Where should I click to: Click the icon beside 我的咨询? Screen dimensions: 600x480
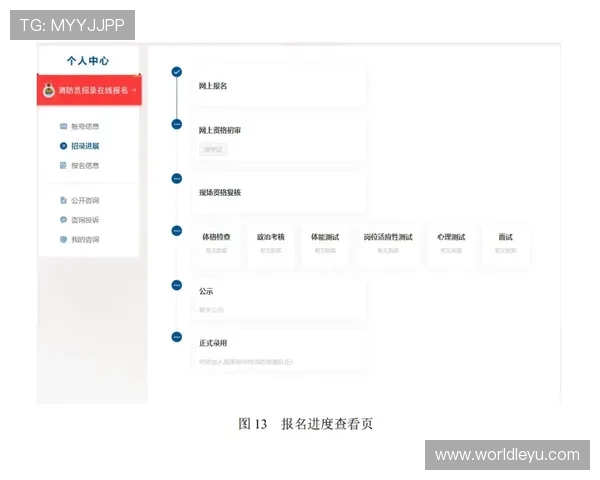pos(64,239)
